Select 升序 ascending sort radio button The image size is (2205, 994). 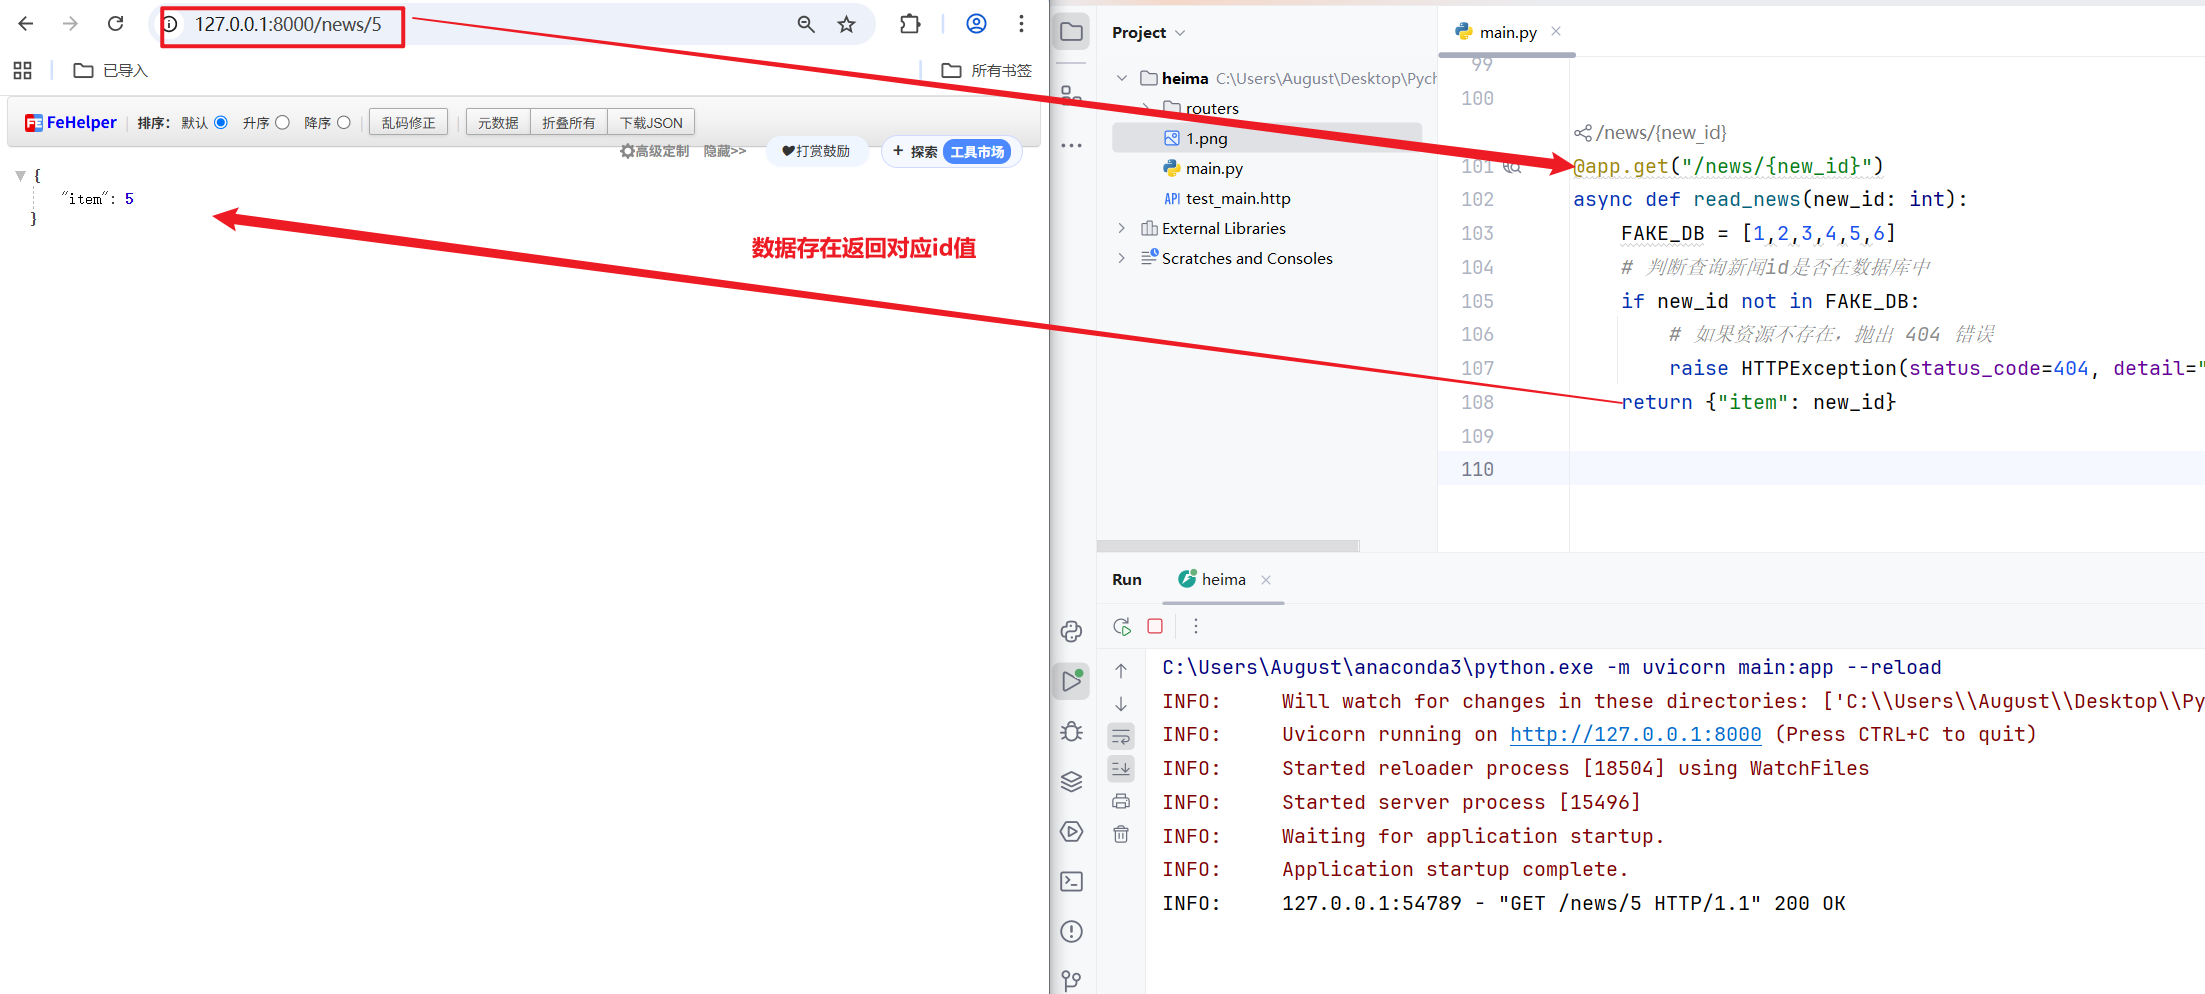[x=283, y=123]
